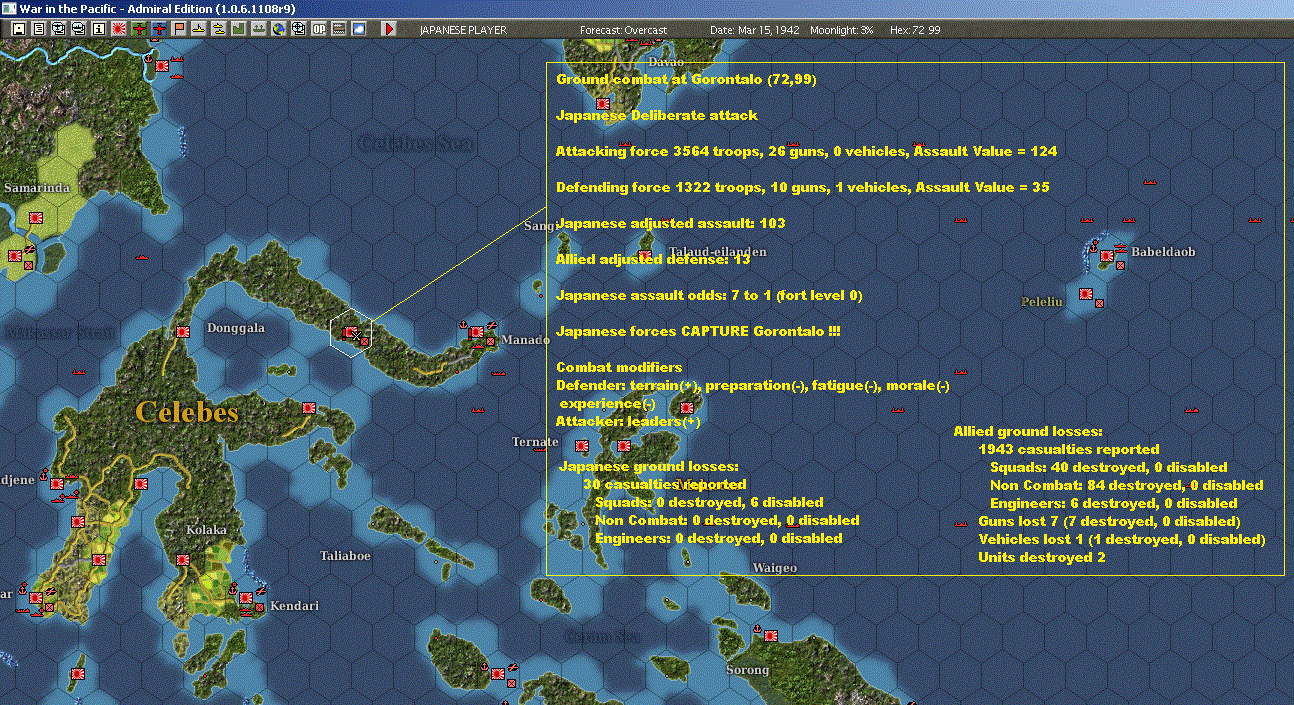Click the 'Waigeo' map label

pyautogui.click(x=775, y=567)
